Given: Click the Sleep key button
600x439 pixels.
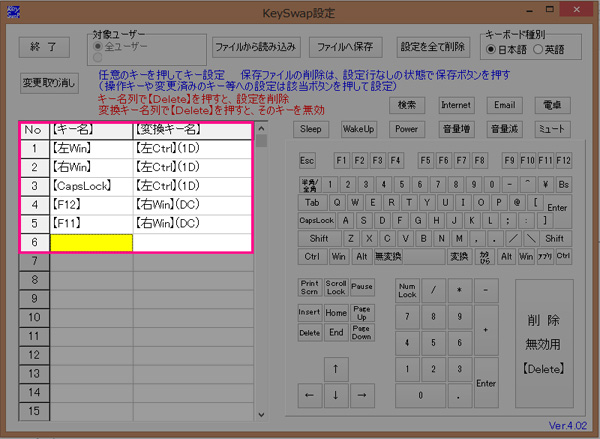Looking at the screenshot, I should (311, 129).
